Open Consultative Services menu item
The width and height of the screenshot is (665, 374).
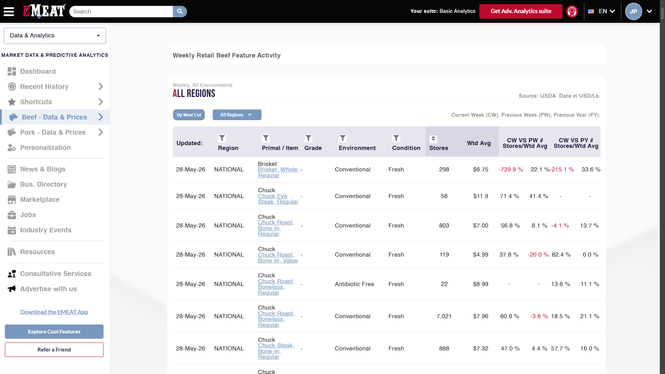tap(56, 274)
